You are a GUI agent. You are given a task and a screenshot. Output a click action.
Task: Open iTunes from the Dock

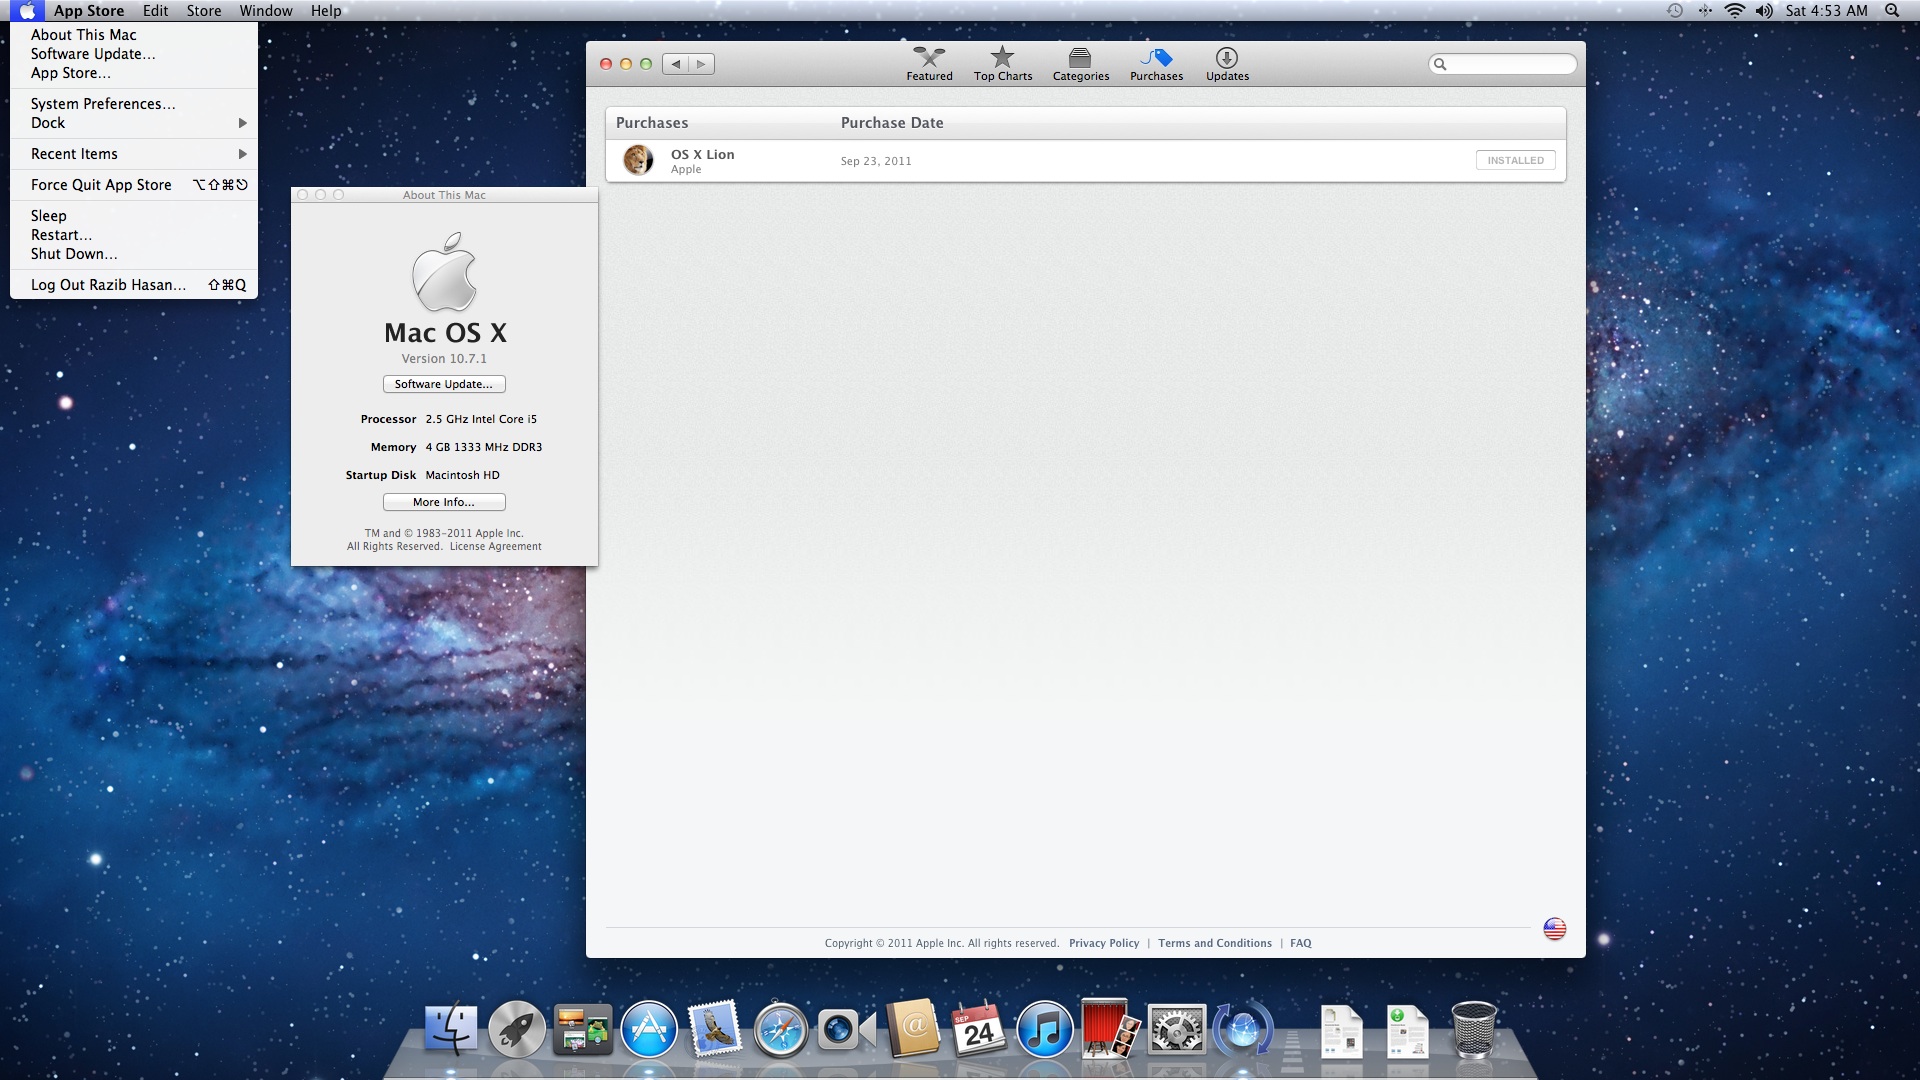1044,1029
